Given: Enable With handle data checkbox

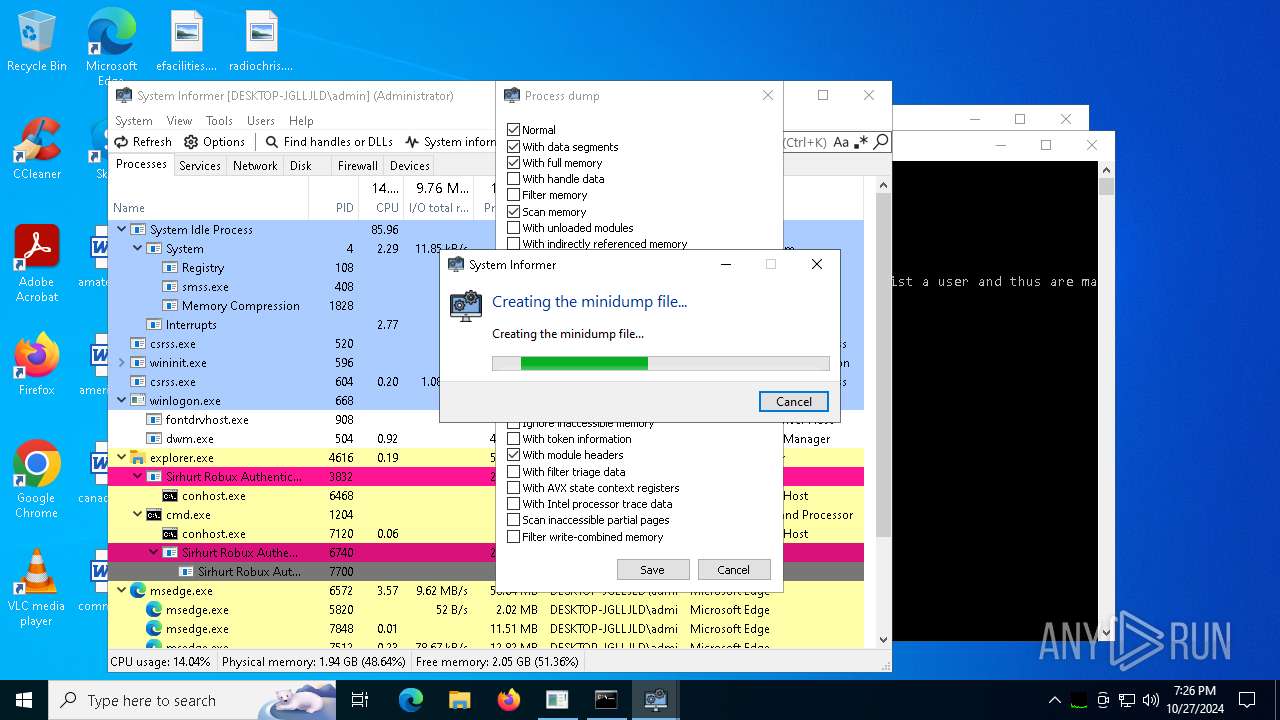Looking at the screenshot, I should (x=513, y=179).
